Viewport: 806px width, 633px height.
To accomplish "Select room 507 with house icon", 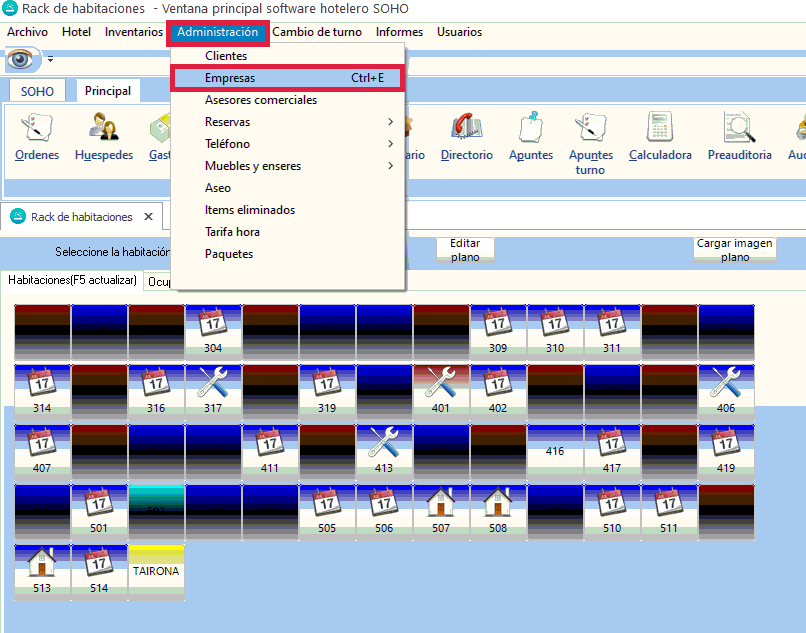I will pyautogui.click(x=441, y=513).
